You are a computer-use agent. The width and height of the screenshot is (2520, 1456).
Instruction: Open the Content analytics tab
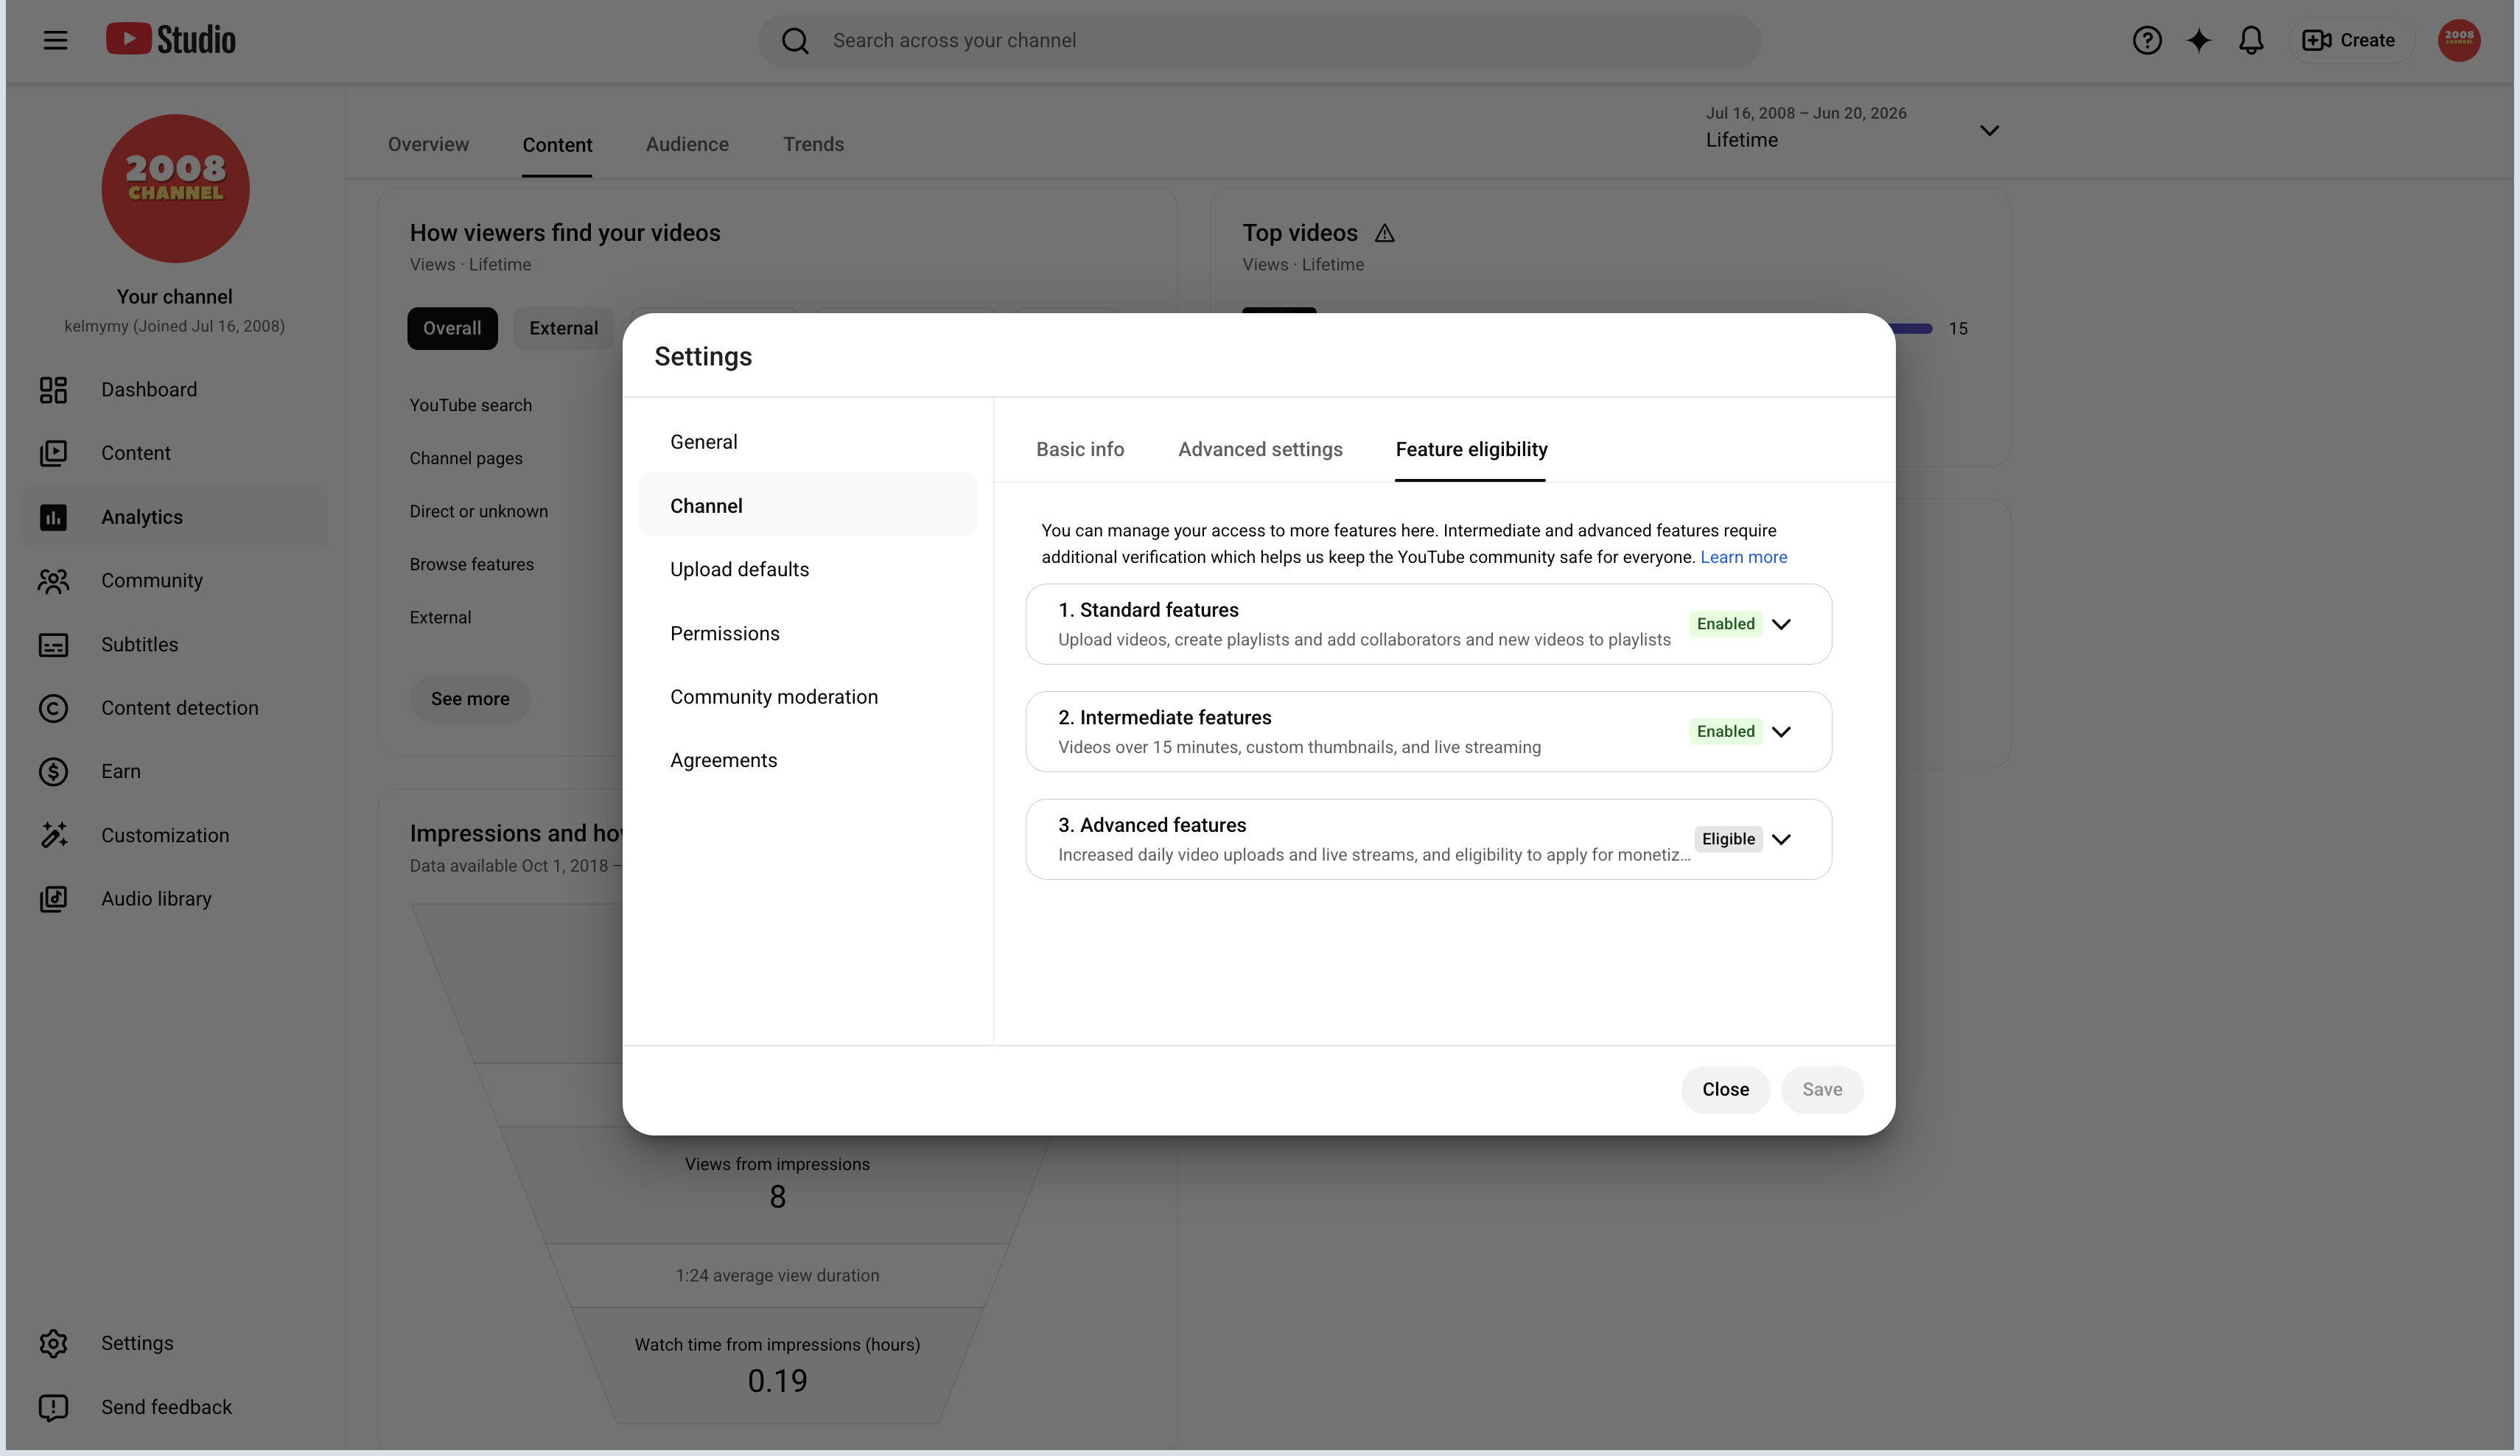(557, 145)
